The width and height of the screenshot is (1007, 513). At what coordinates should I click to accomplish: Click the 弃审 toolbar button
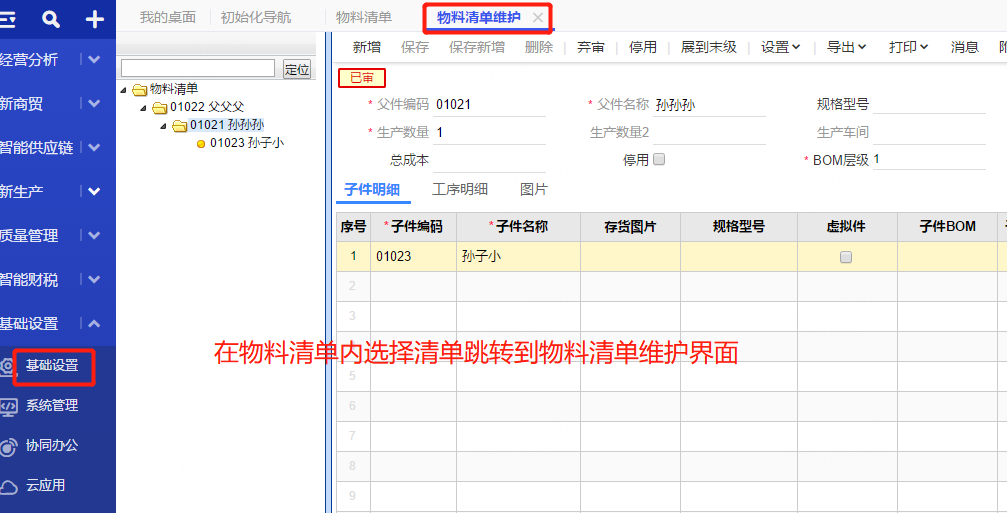click(x=590, y=47)
